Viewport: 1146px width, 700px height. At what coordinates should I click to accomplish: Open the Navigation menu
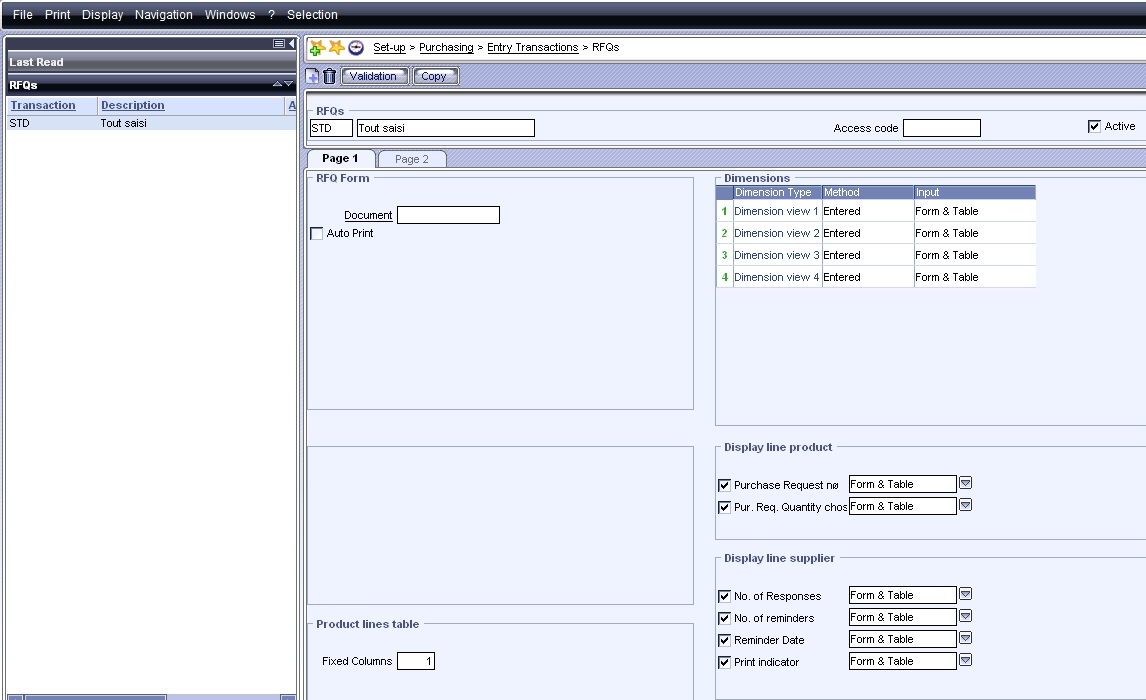tap(163, 15)
